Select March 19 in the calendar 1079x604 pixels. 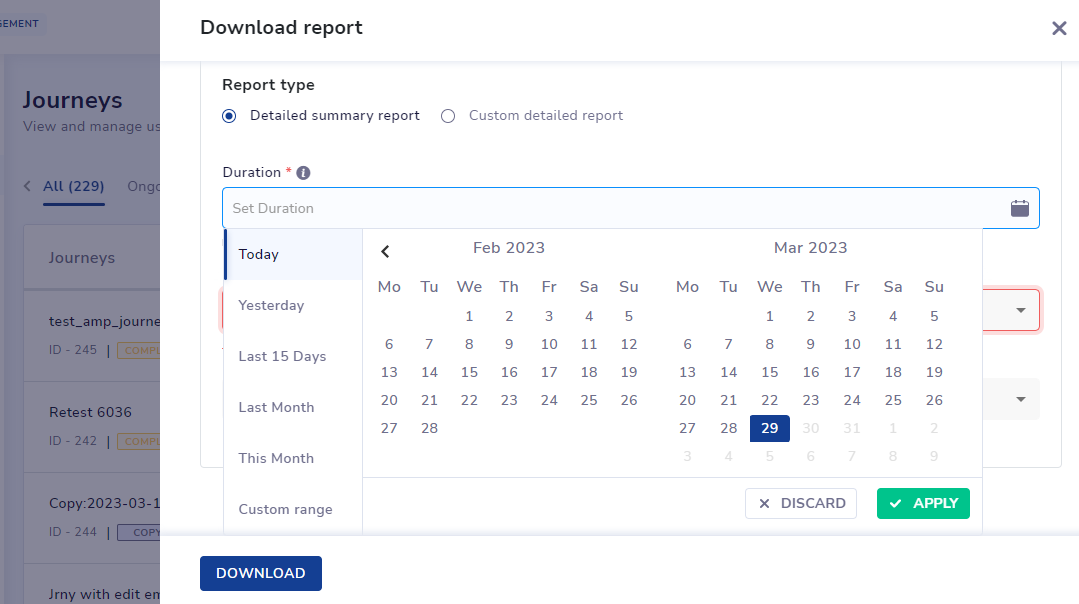click(934, 372)
